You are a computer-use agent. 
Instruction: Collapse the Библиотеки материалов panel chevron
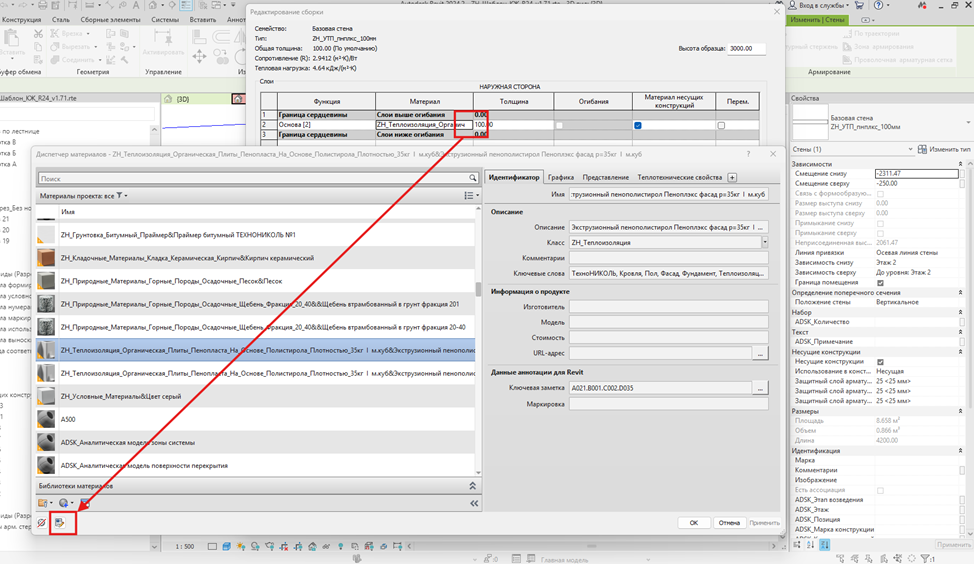pyautogui.click(x=472, y=486)
